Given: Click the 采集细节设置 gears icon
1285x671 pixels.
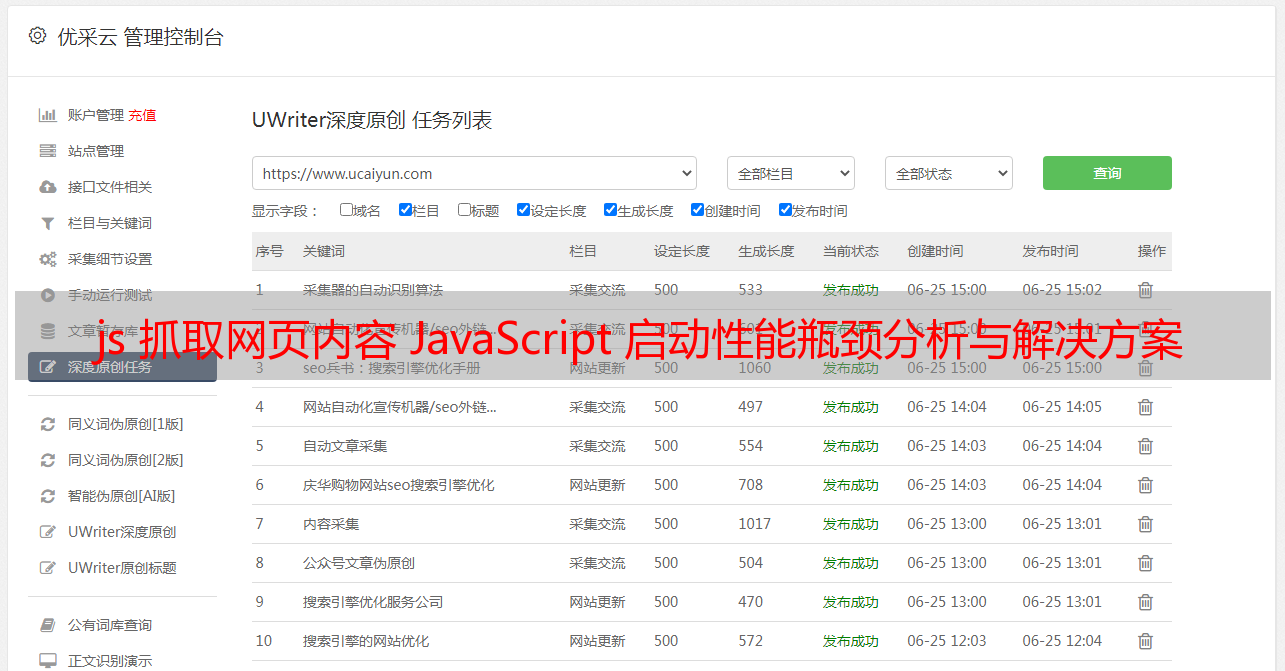Looking at the screenshot, I should click(x=47, y=259).
